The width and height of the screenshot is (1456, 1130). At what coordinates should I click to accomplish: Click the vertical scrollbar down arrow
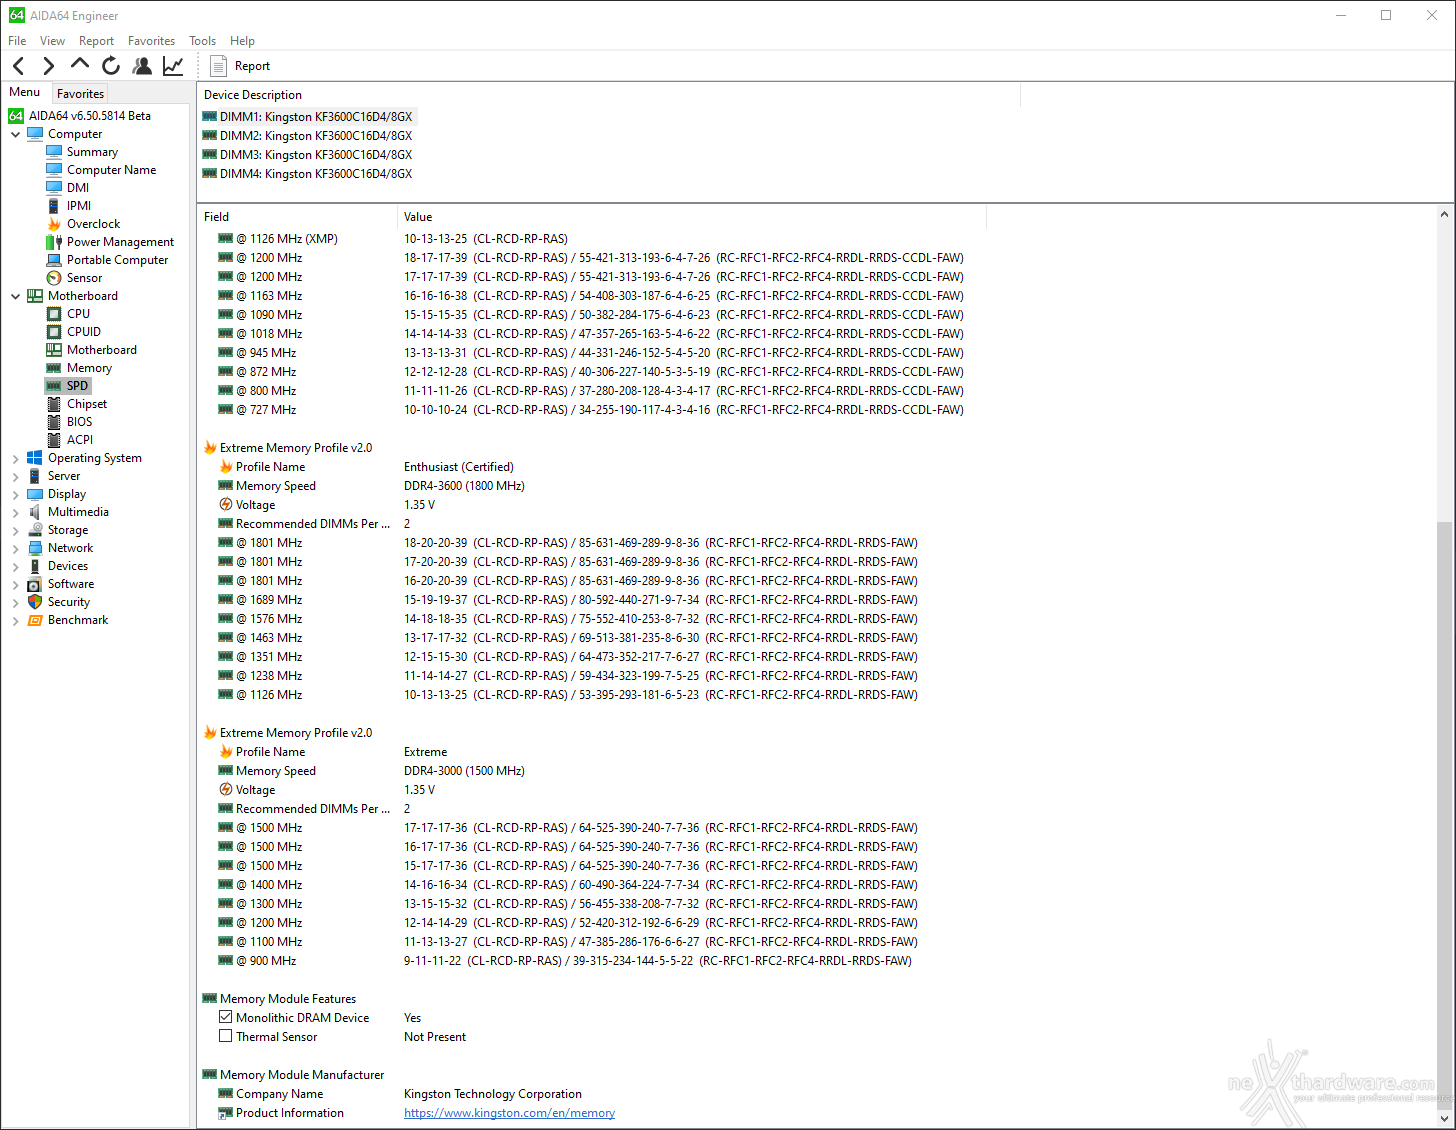click(1445, 1118)
